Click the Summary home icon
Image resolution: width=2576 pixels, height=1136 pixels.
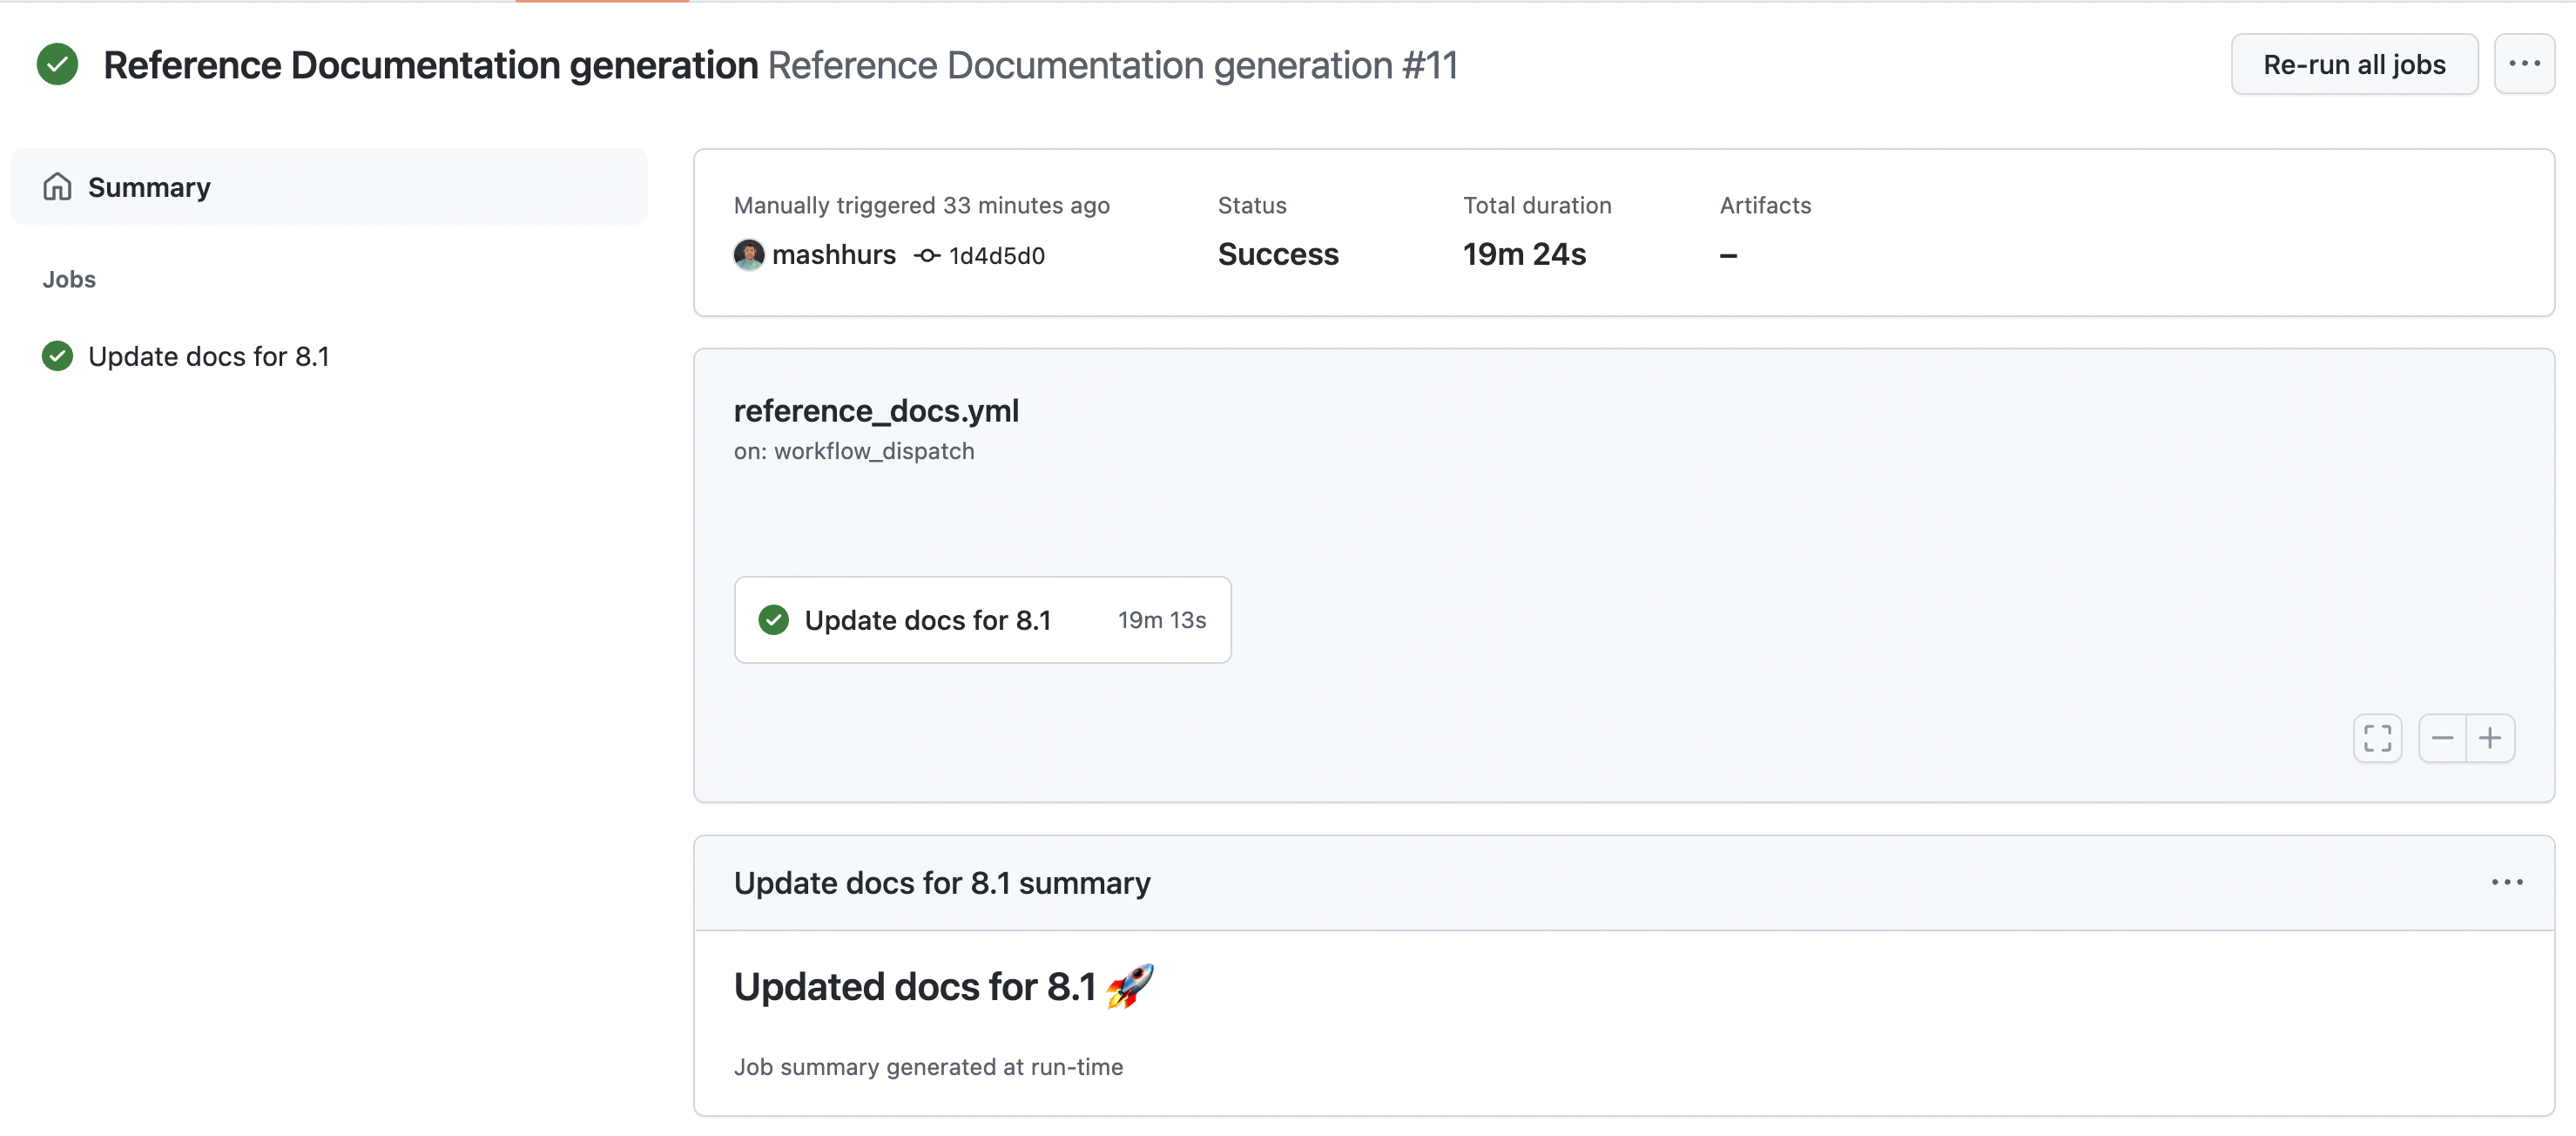[57, 187]
